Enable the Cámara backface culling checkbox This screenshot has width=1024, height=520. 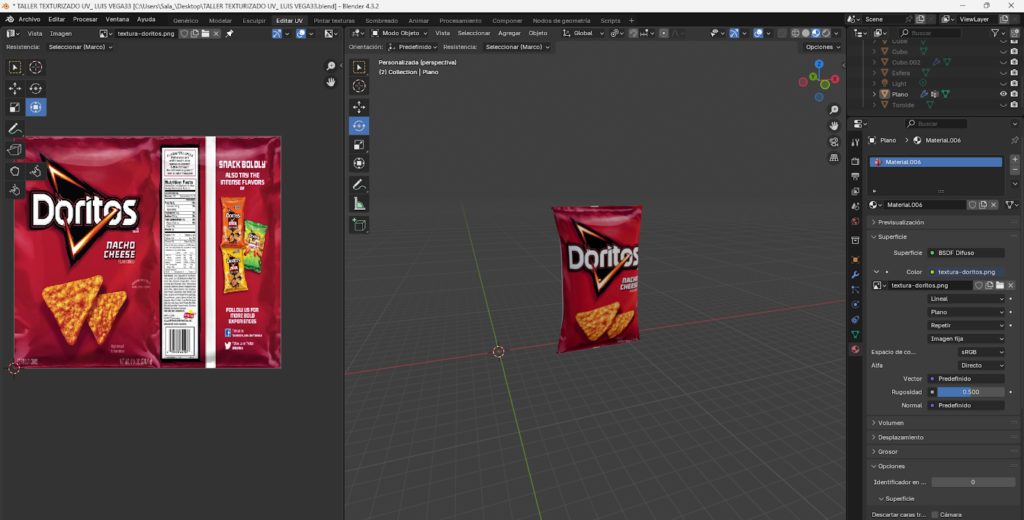click(x=935, y=515)
